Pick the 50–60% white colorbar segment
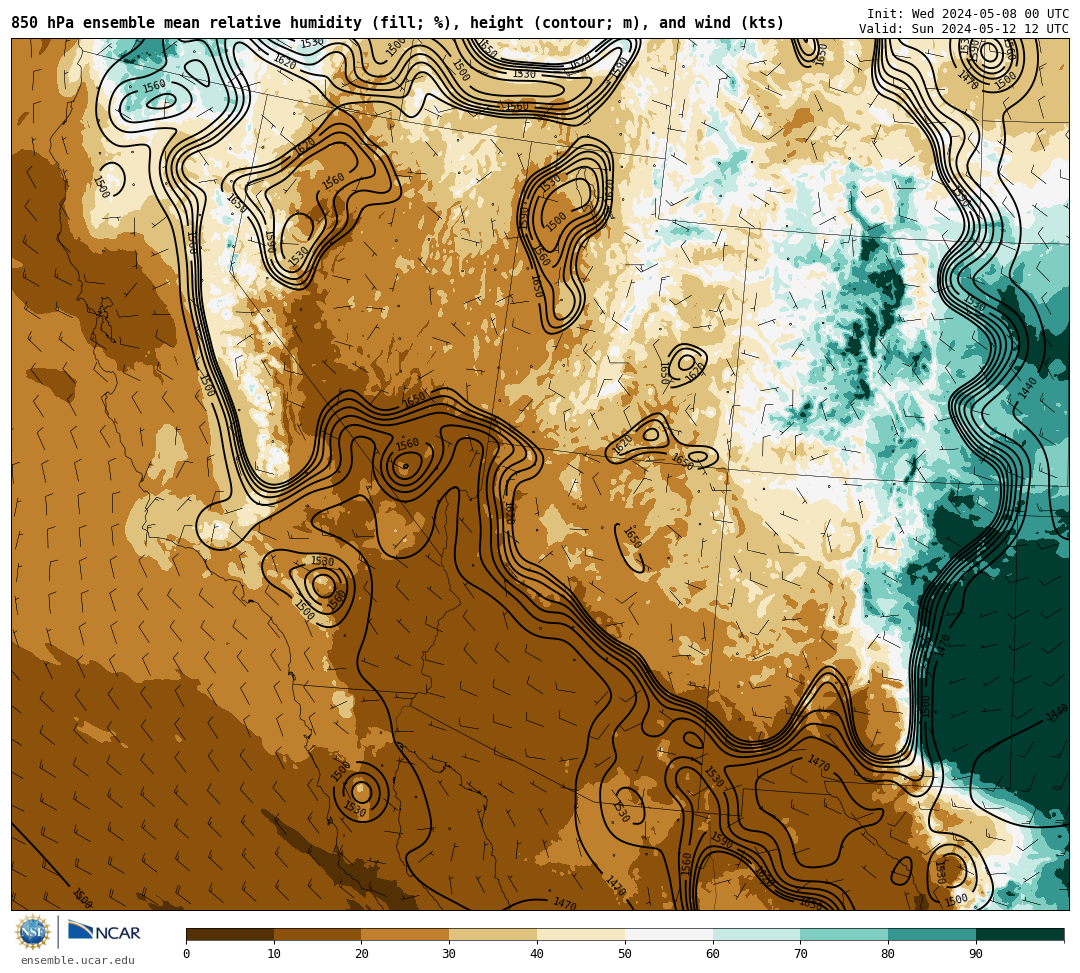This screenshot has height=973, width=1080. [x=669, y=934]
